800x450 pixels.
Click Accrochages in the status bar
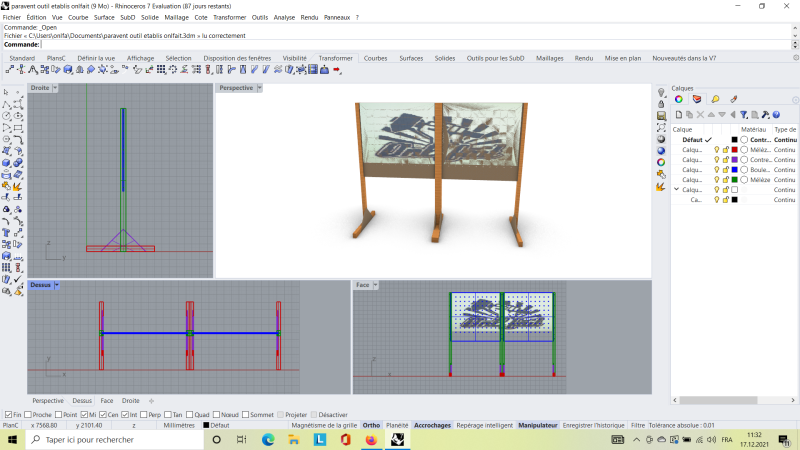click(x=432, y=425)
